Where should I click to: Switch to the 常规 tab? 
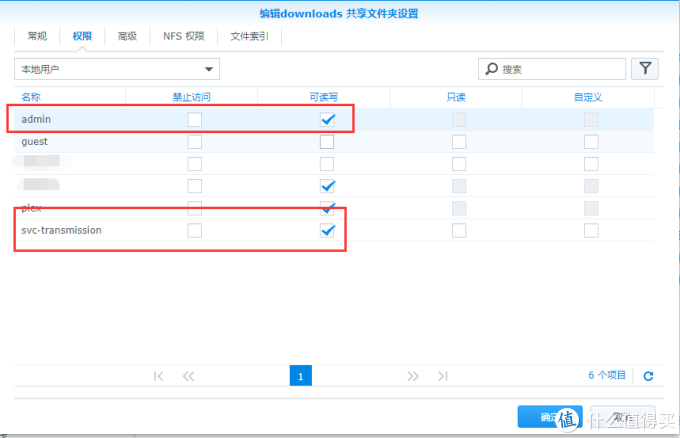coord(37,36)
